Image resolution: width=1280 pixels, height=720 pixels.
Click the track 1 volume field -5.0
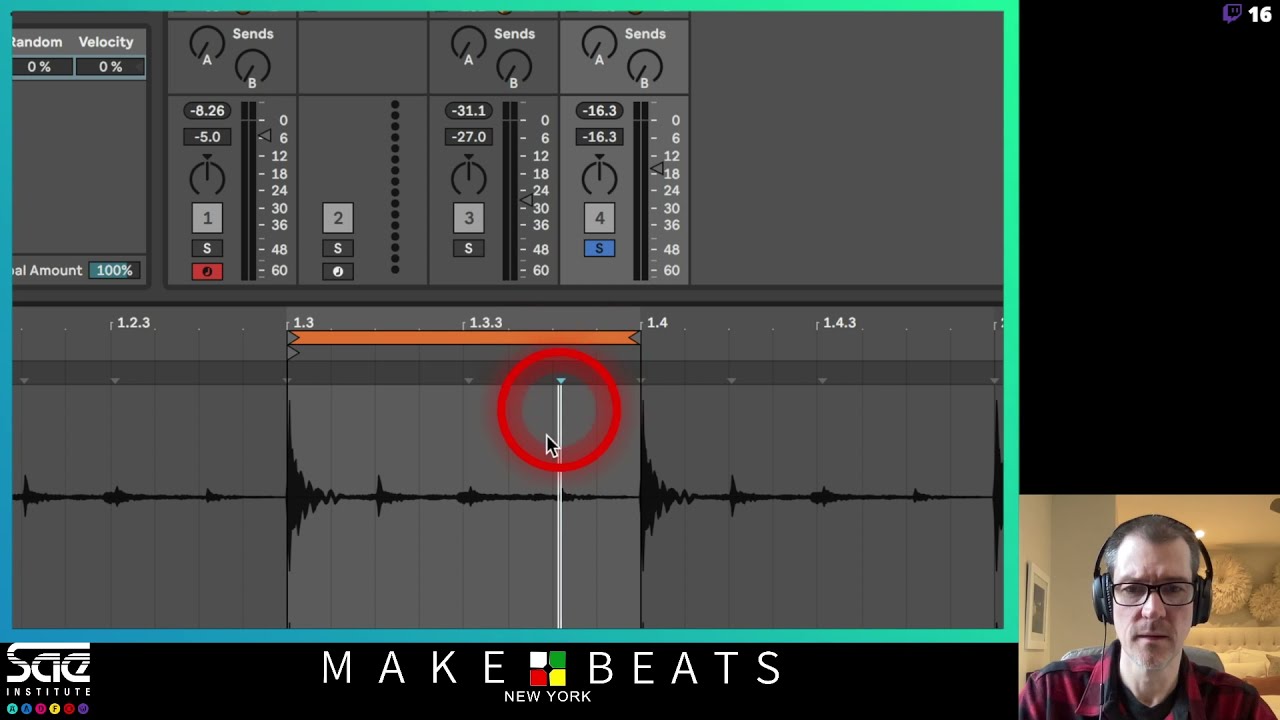pyautogui.click(x=207, y=137)
